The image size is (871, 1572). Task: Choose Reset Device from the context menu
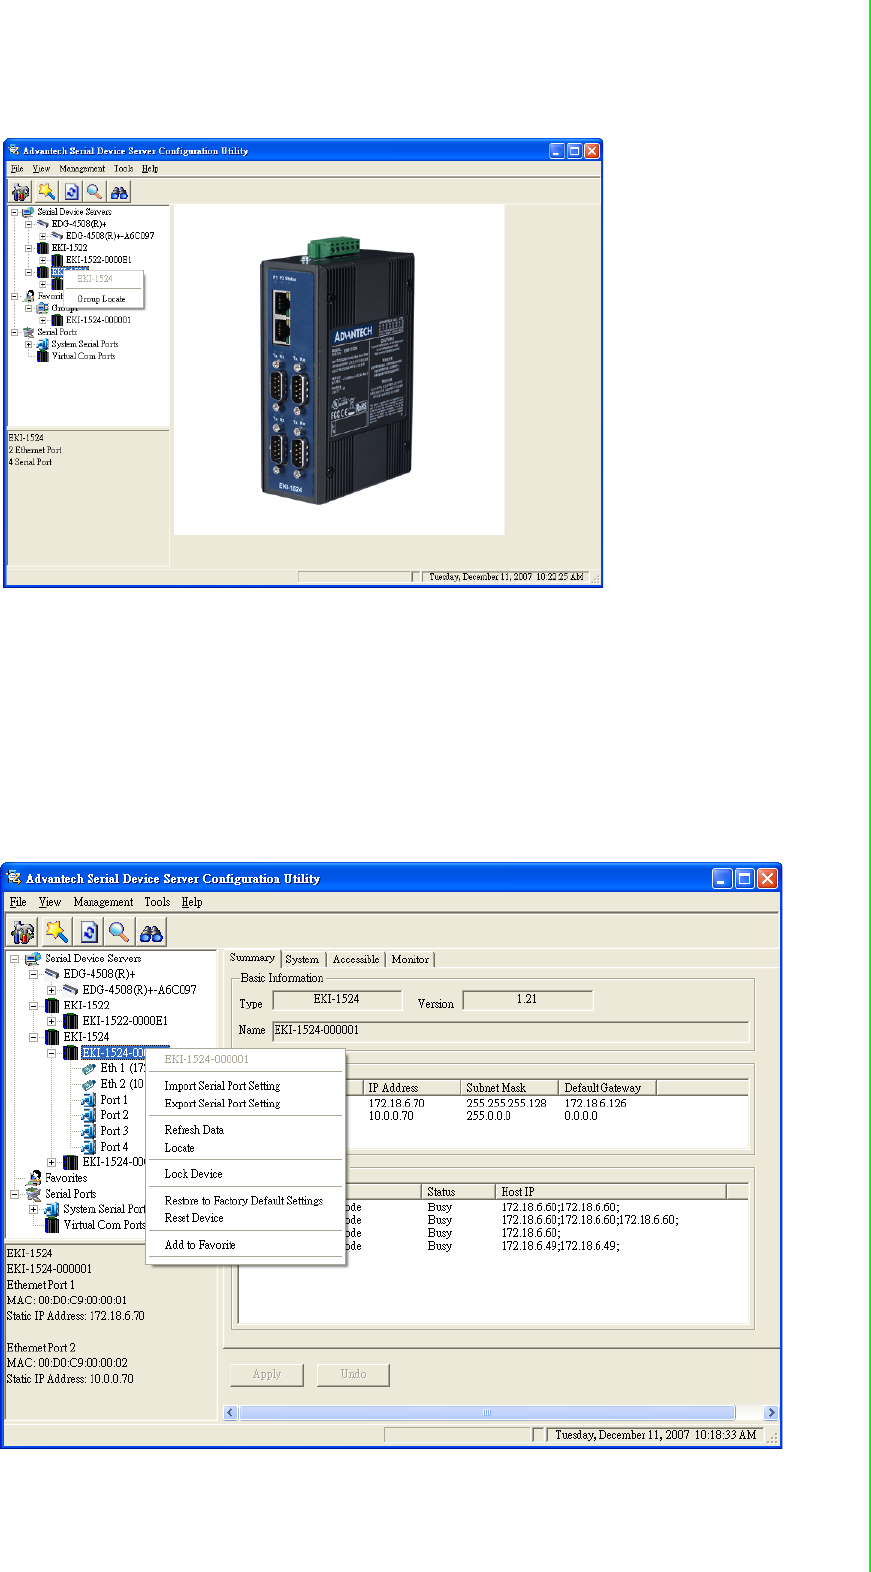pos(194,1218)
